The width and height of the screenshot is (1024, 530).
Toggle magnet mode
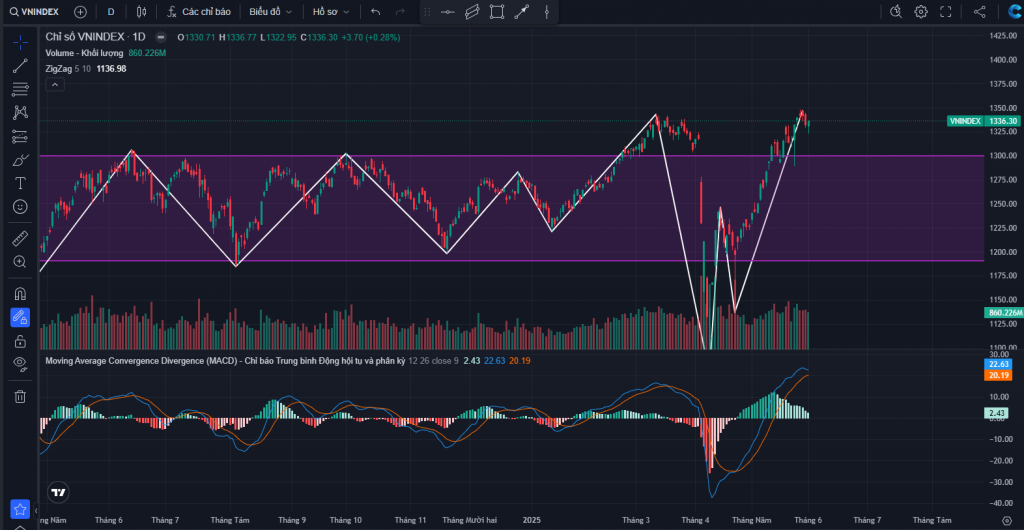[x=20, y=294]
